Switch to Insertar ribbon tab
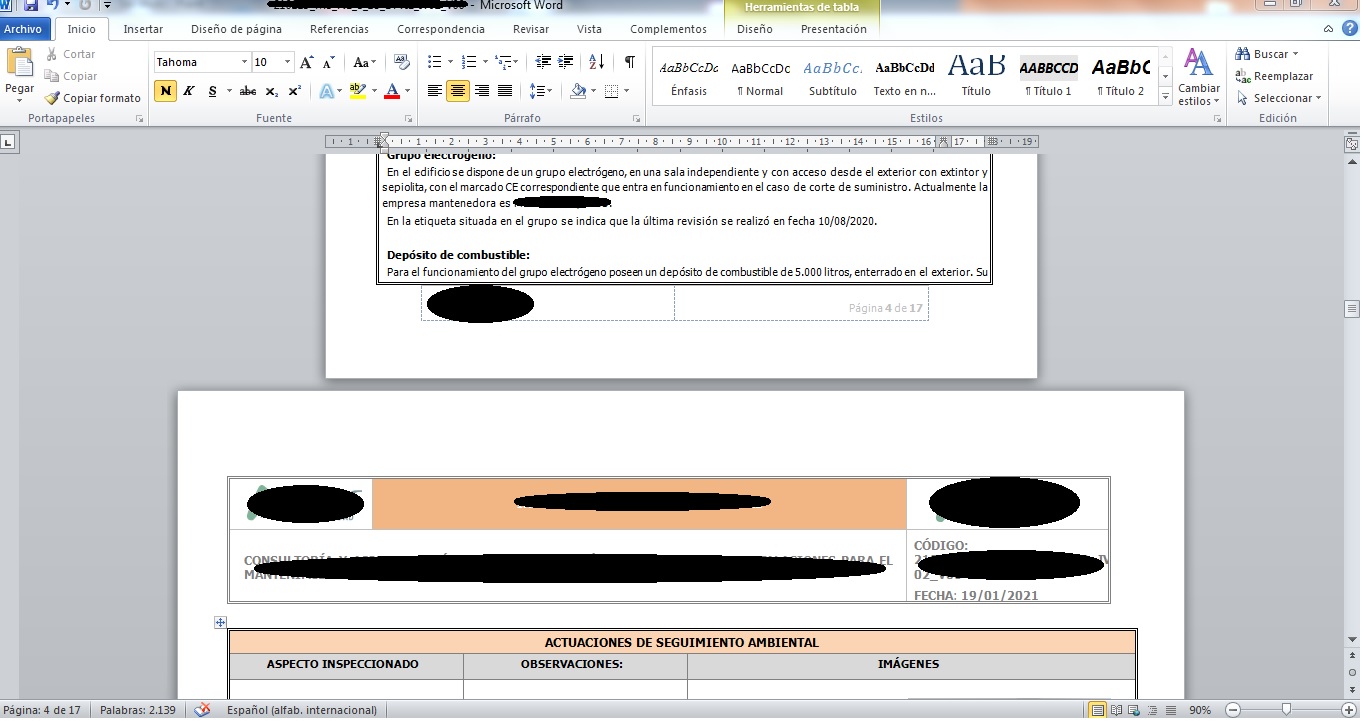Image resolution: width=1364 pixels, height=724 pixels. (x=143, y=29)
